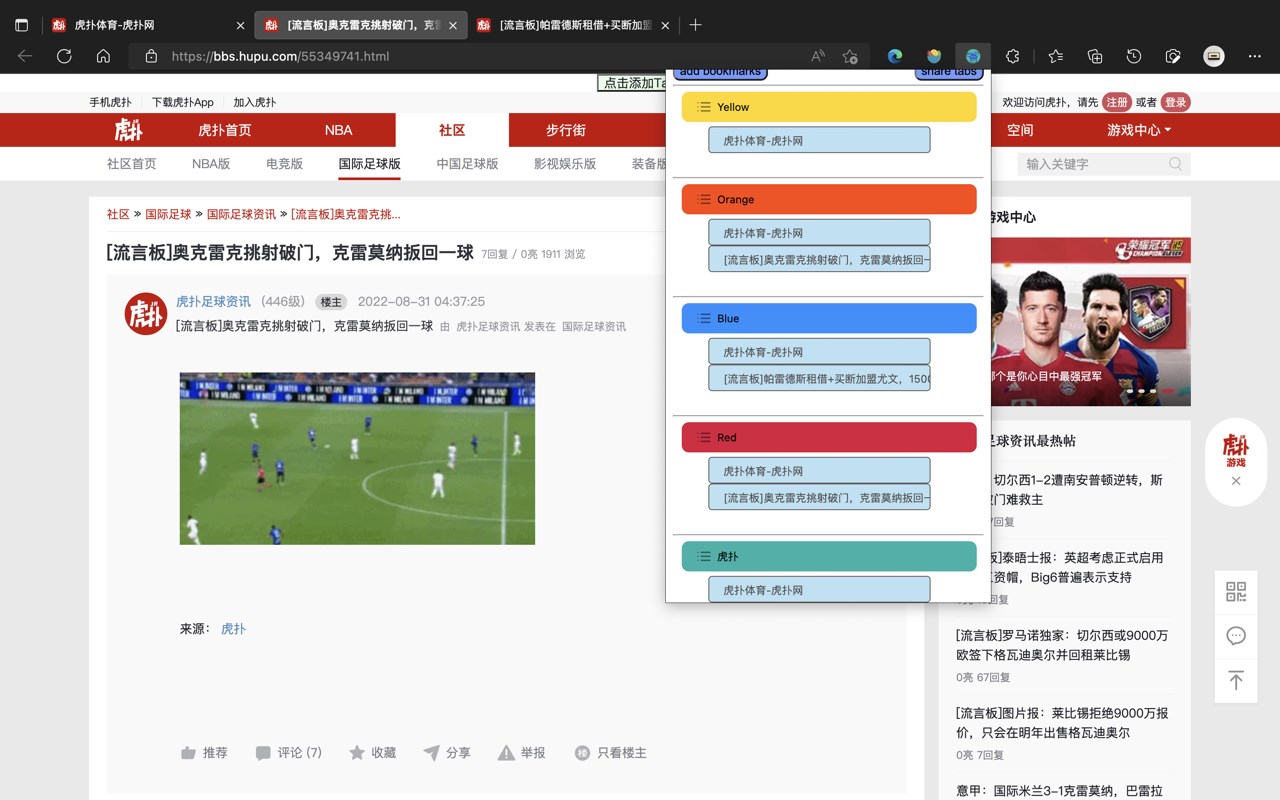Open 下载虎扑App link
1280x800 pixels.
[183, 102]
